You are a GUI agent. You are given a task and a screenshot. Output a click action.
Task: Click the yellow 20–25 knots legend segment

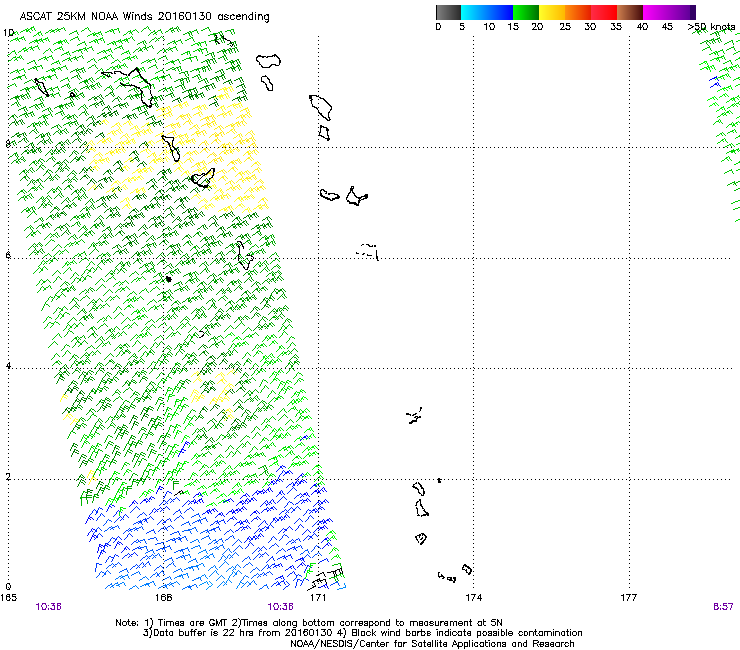coord(552,12)
